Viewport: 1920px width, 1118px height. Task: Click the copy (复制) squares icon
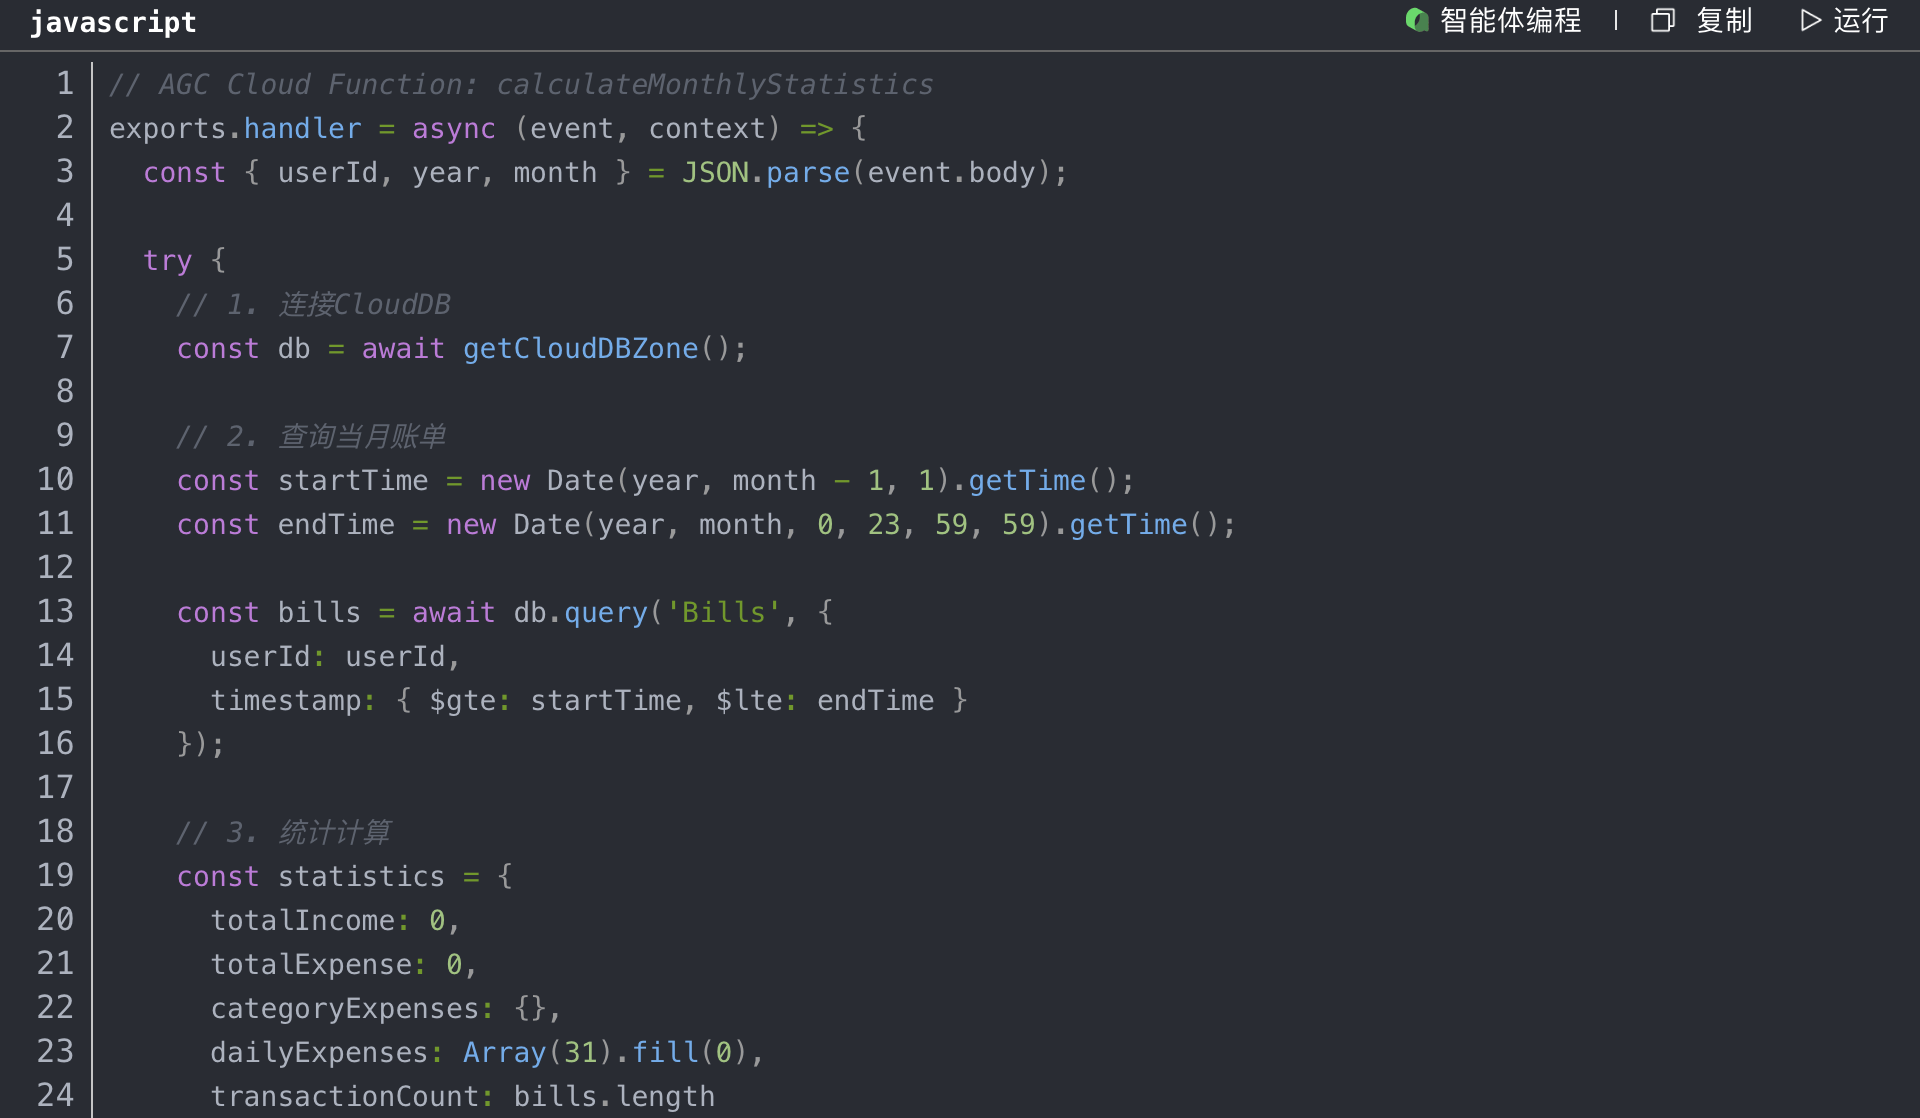tap(1662, 20)
